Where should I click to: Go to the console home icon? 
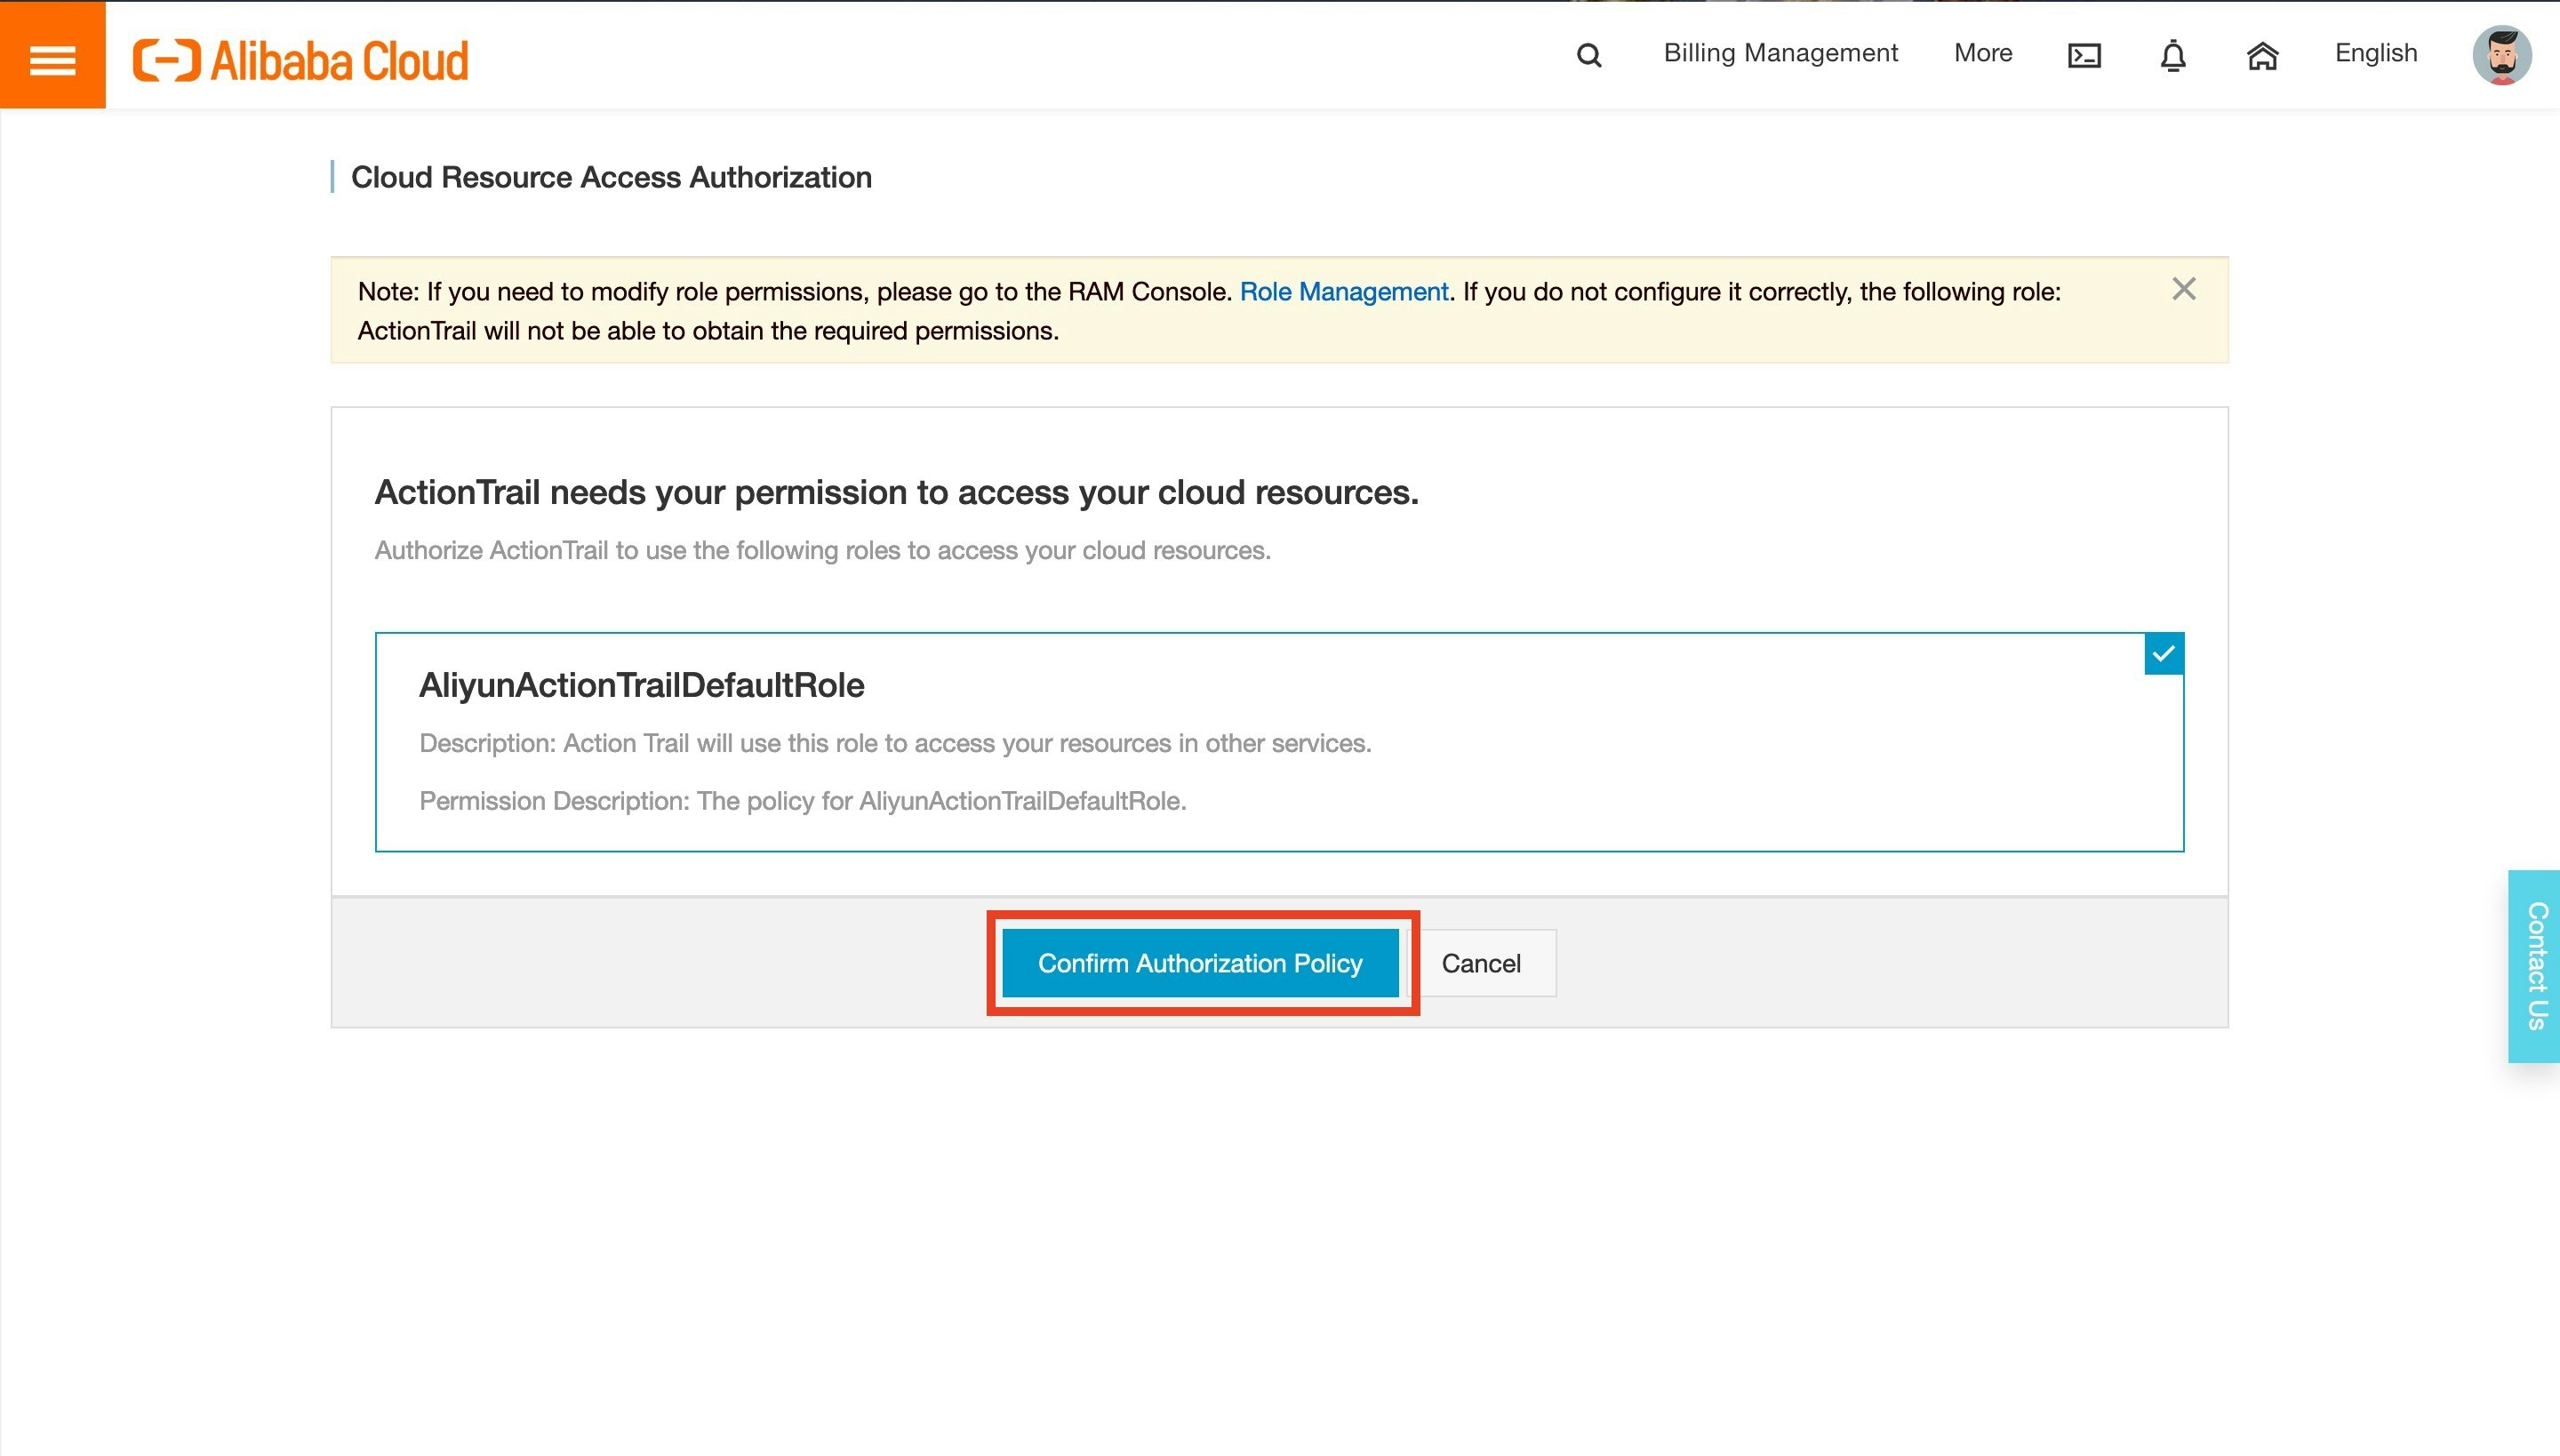[x=2262, y=56]
